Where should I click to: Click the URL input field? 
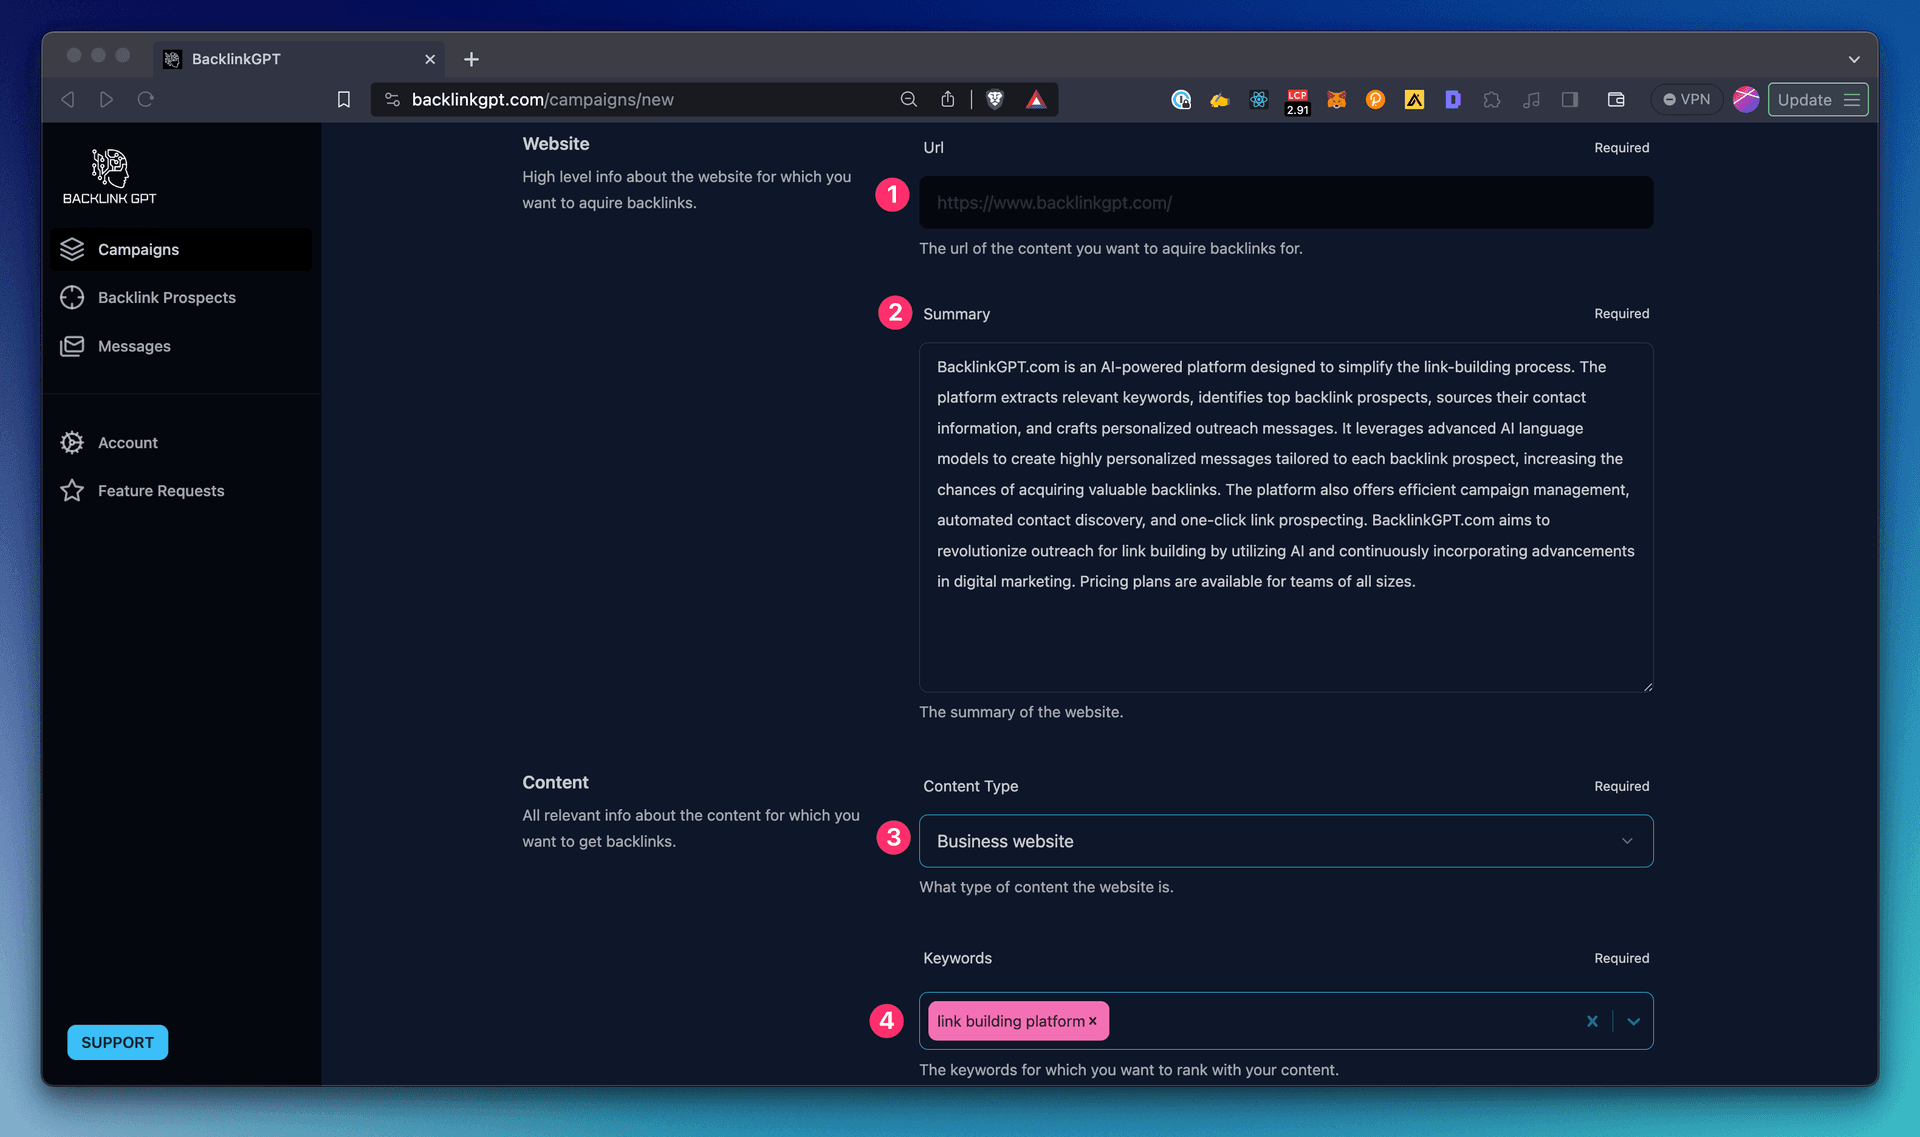click(1285, 202)
